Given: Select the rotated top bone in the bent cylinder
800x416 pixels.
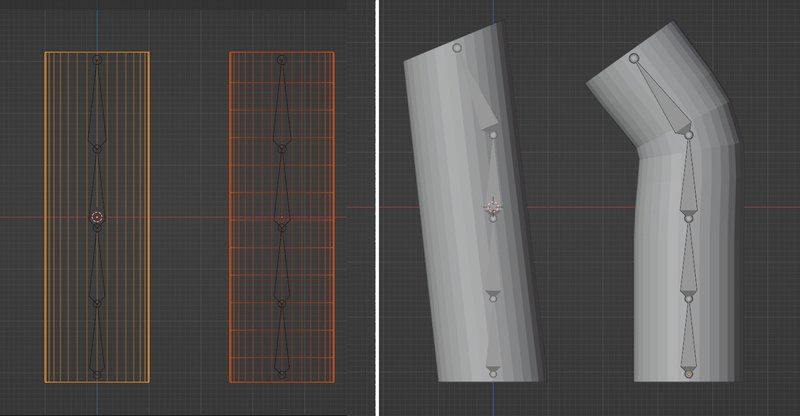Looking at the screenshot, I should pyautogui.click(x=662, y=96).
